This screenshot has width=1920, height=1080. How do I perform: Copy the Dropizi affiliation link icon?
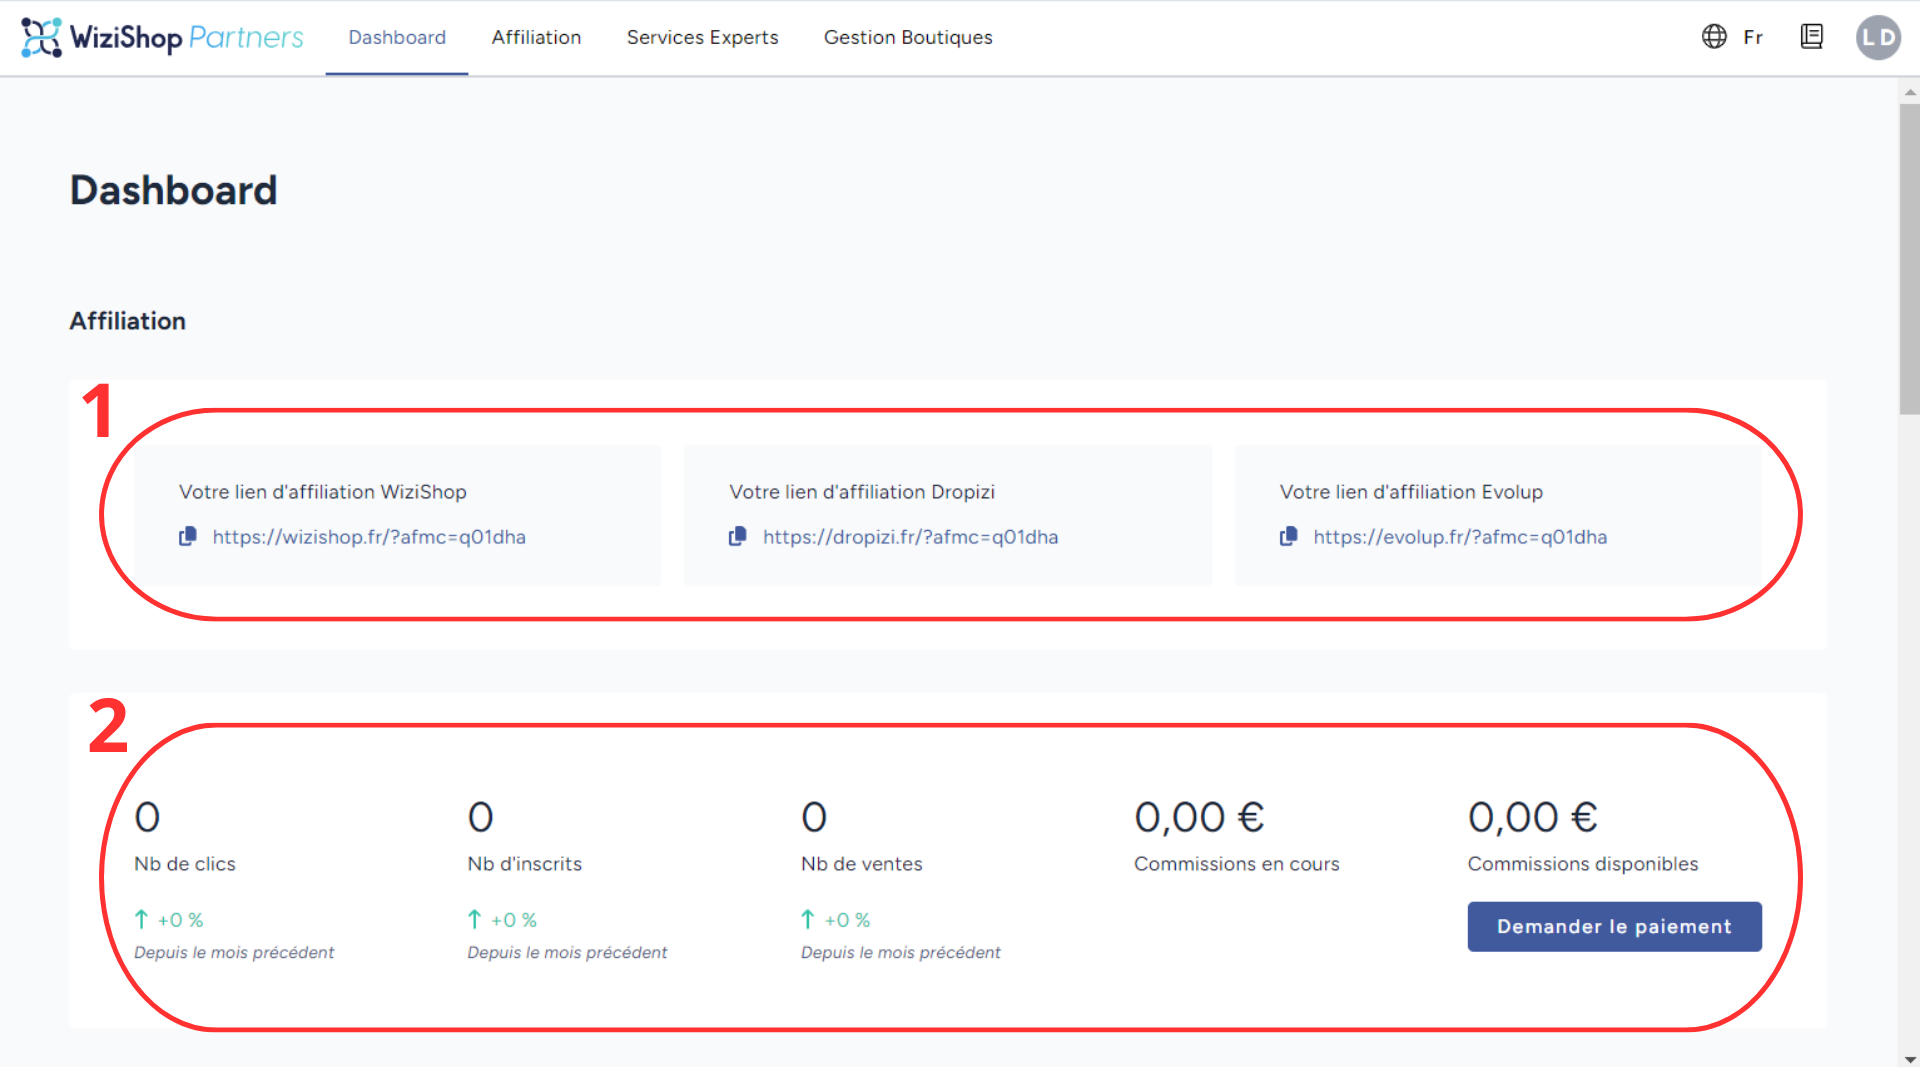[738, 537]
